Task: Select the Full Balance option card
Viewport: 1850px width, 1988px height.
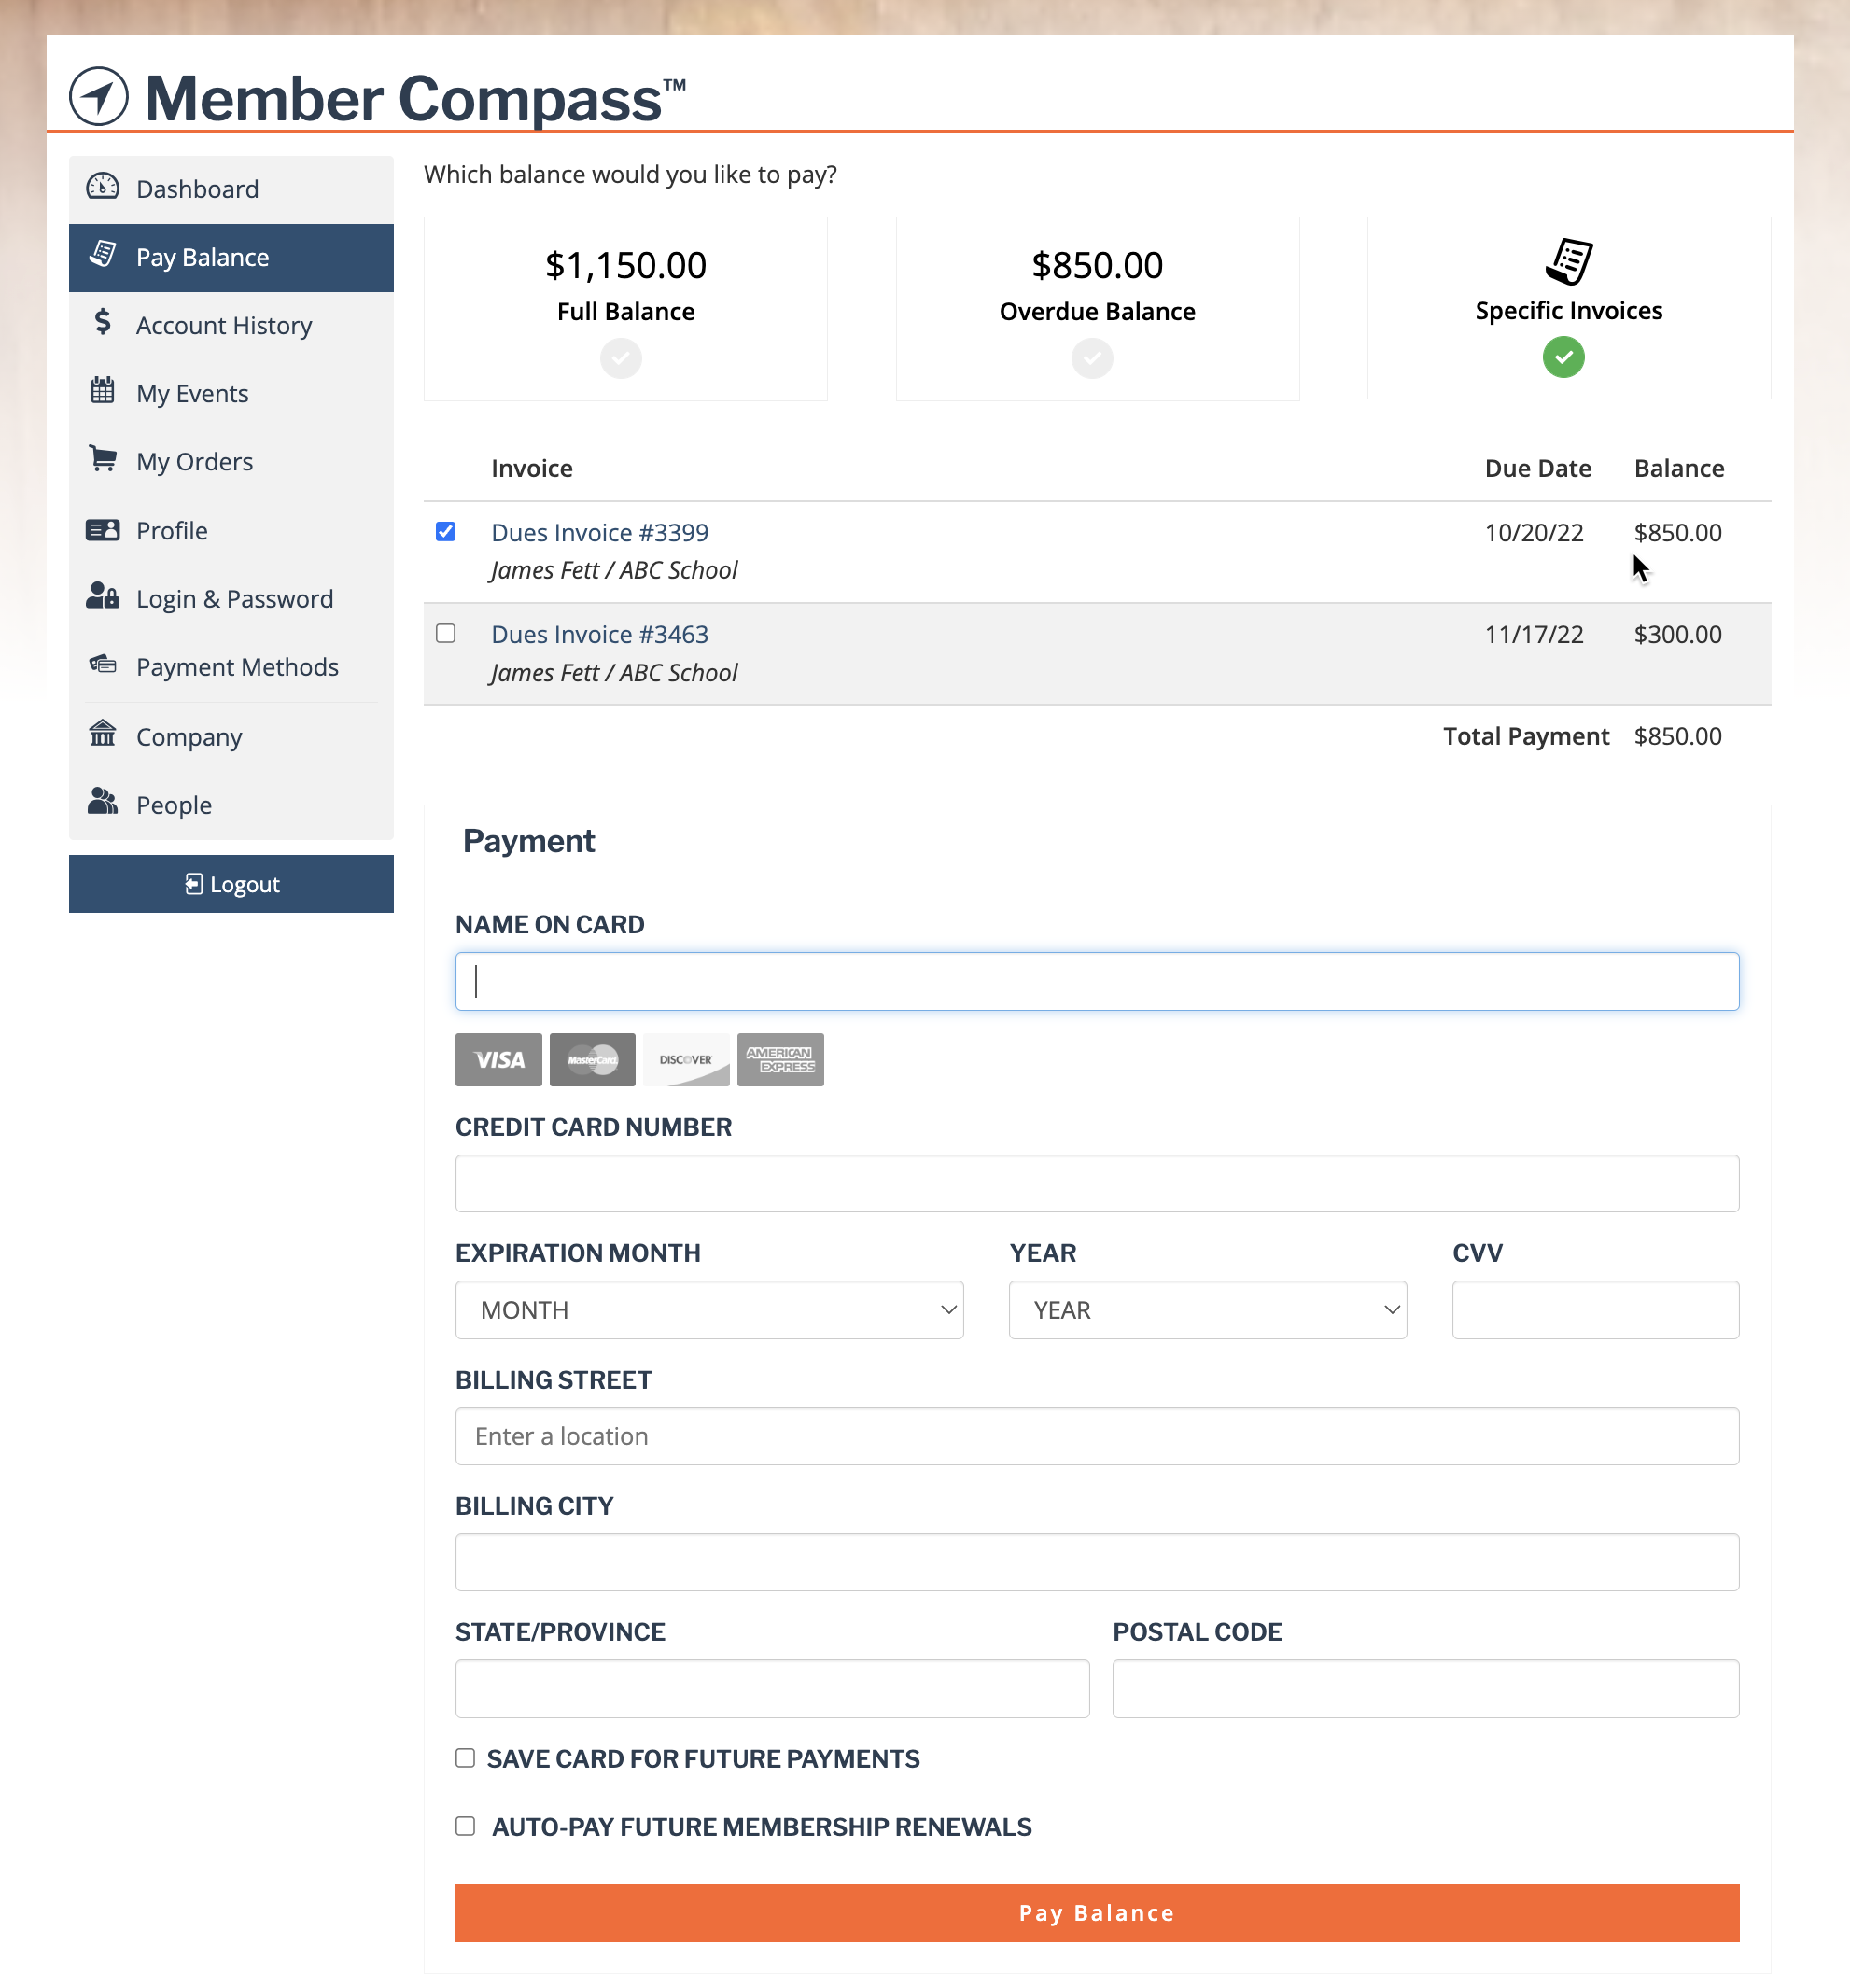Action: [626, 309]
